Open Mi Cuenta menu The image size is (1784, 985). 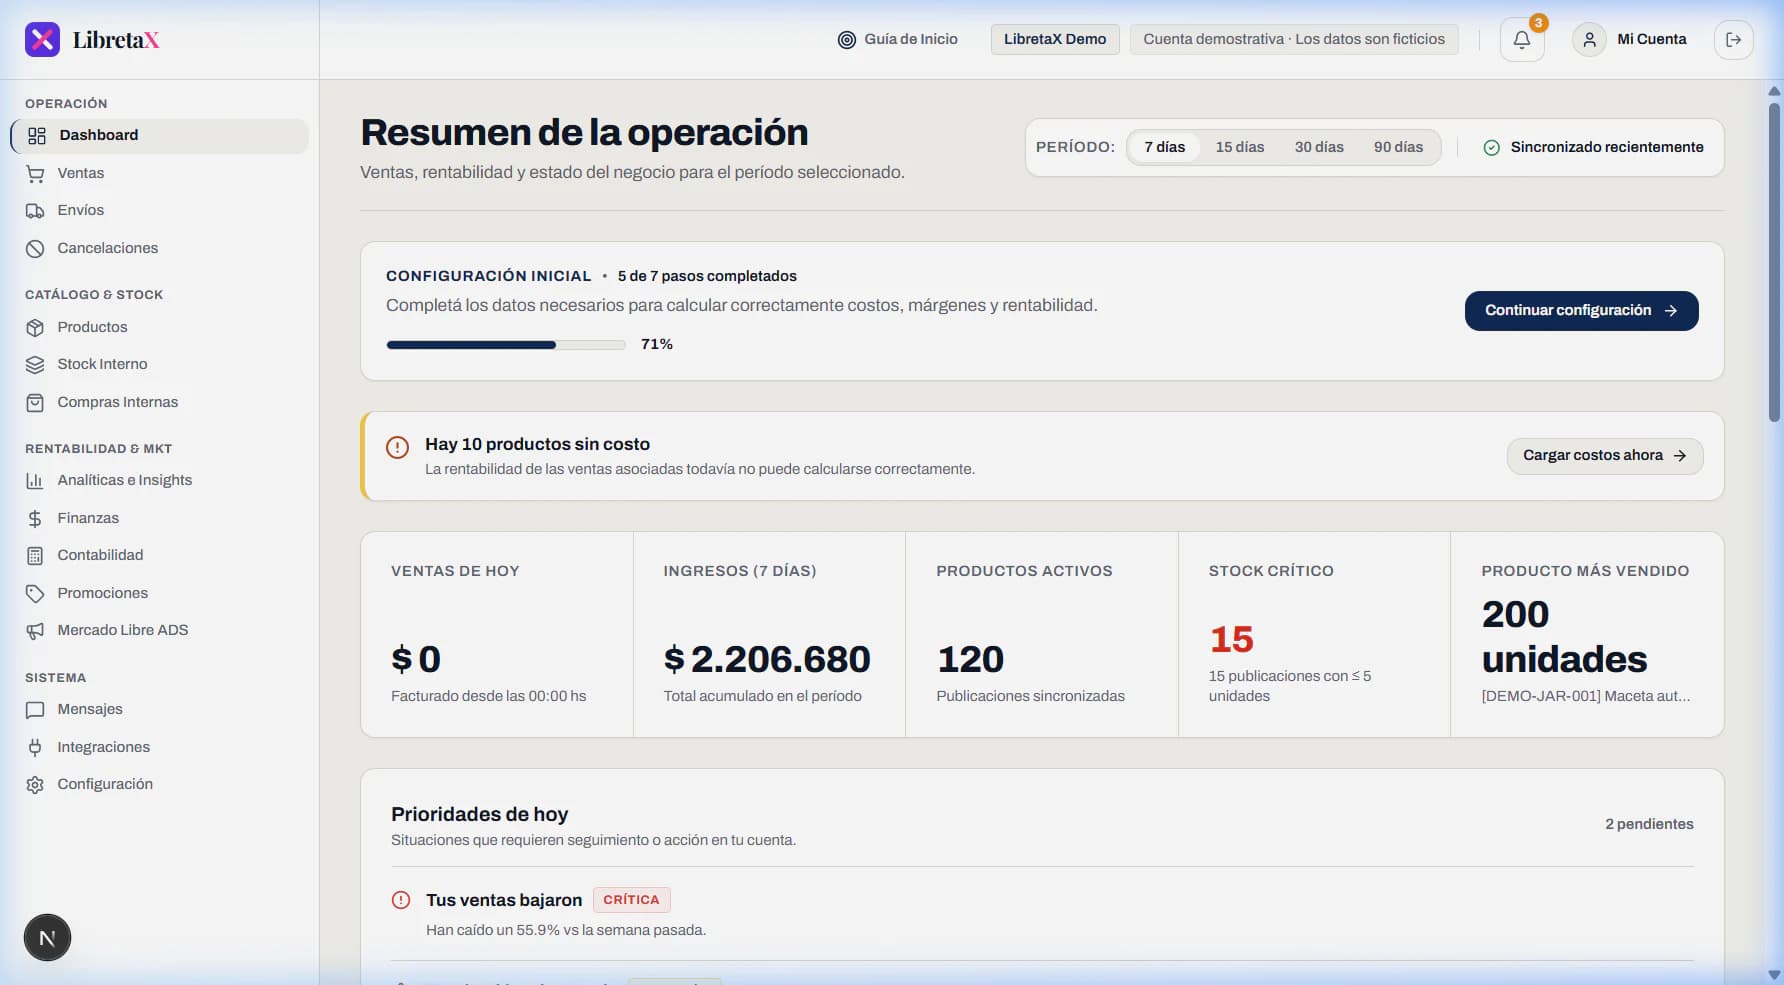[x=1629, y=40]
